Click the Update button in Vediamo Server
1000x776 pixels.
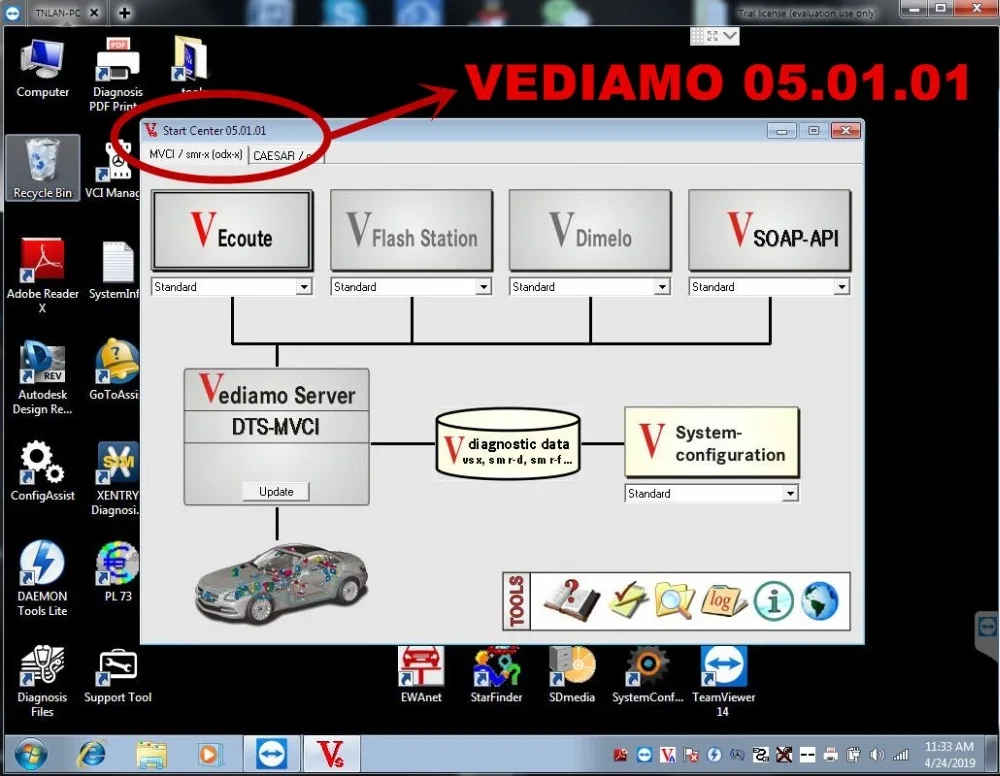click(x=276, y=492)
